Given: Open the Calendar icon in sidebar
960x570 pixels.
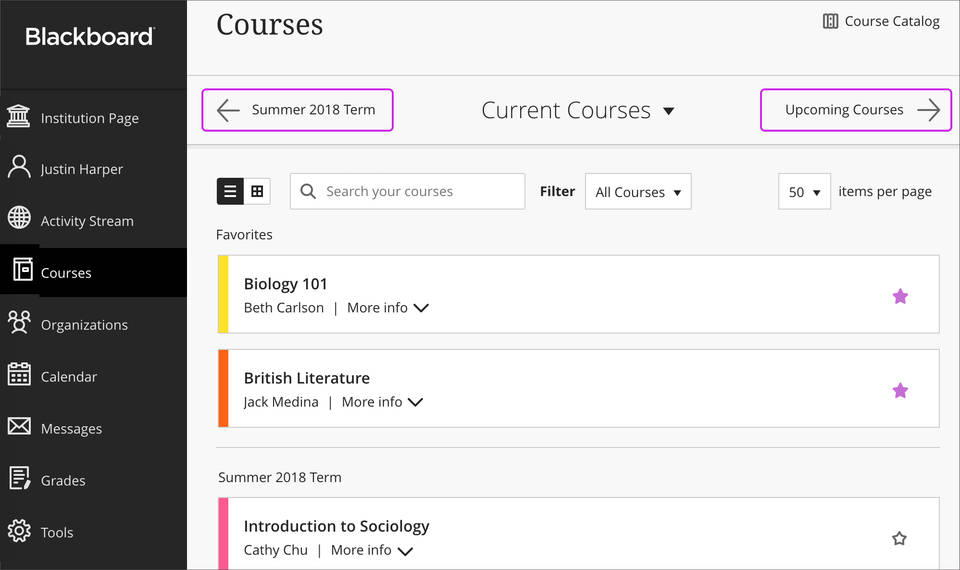Looking at the screenshot, I should pos(19,375).
